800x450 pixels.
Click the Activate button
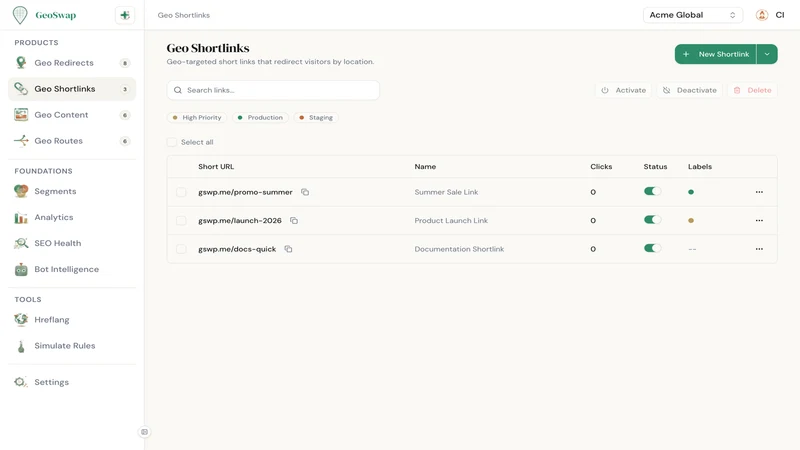[x=623, y=90]
